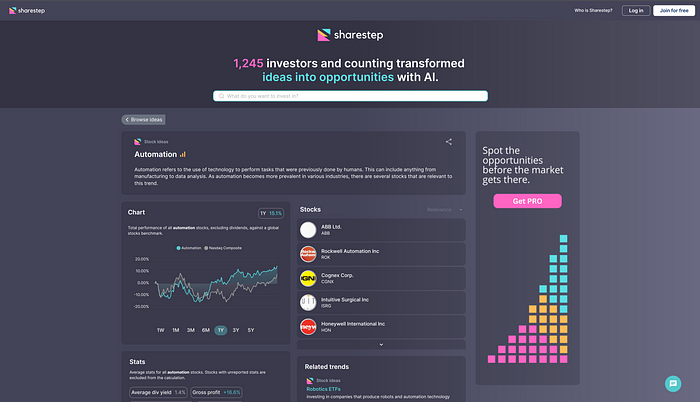This screenshot has height=402, width=700.
Task: Click the bar chart icon beside Automation title
Action: (x=183, y=154)
